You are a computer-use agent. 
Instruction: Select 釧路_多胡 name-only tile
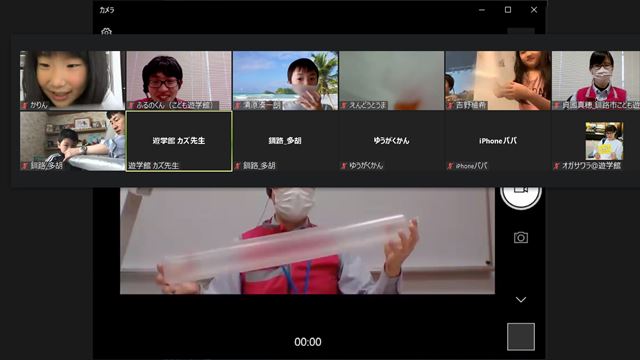pyautogui.click(x=285, y=141)
